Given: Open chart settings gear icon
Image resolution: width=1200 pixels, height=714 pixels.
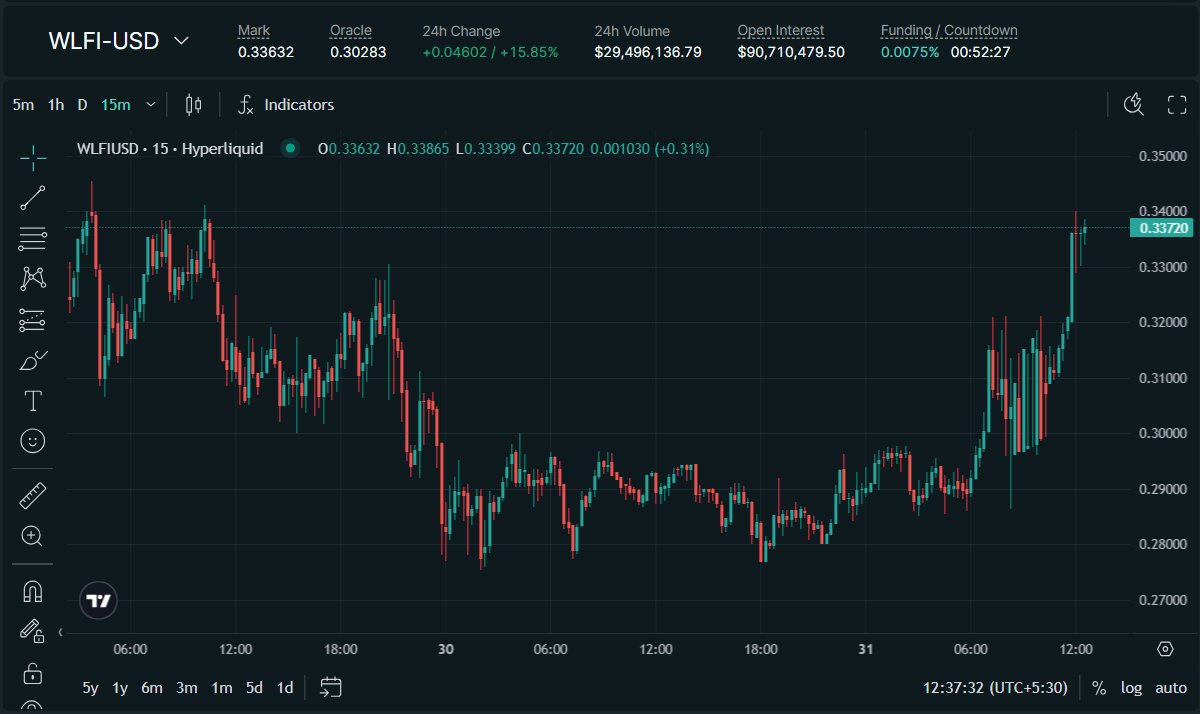Looking at the screenshot, I should (x=1165, y=649).
